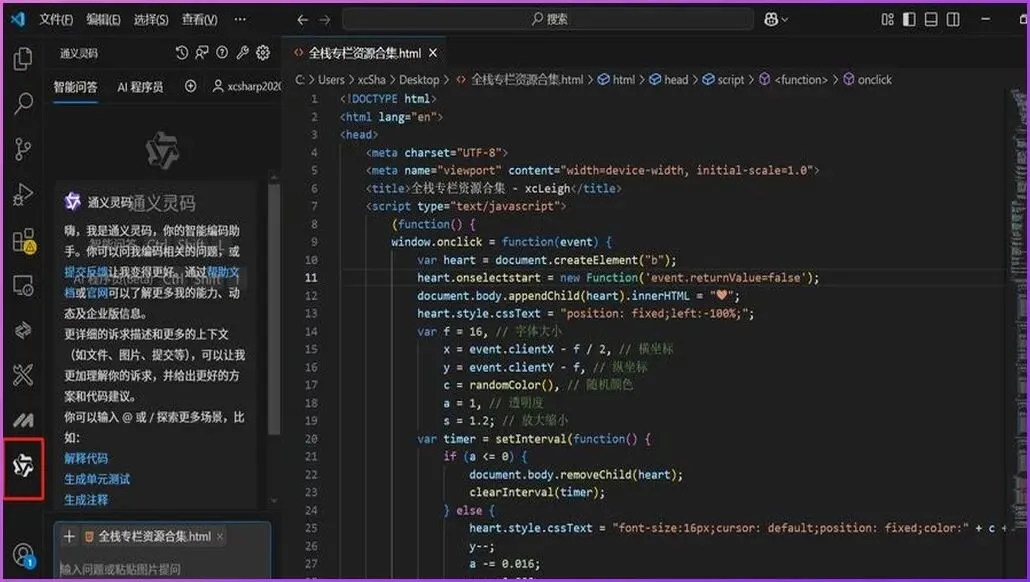Open the 选择(S) menu
1030x582 pixels.
tap(151, 20)
